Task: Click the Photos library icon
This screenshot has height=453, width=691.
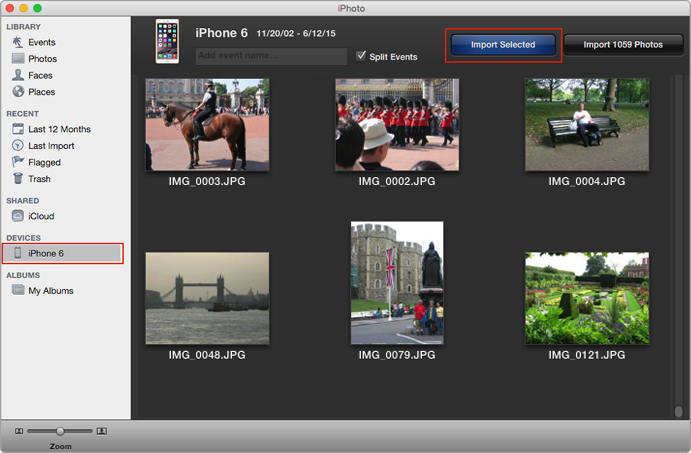Action: click(18, 58)
